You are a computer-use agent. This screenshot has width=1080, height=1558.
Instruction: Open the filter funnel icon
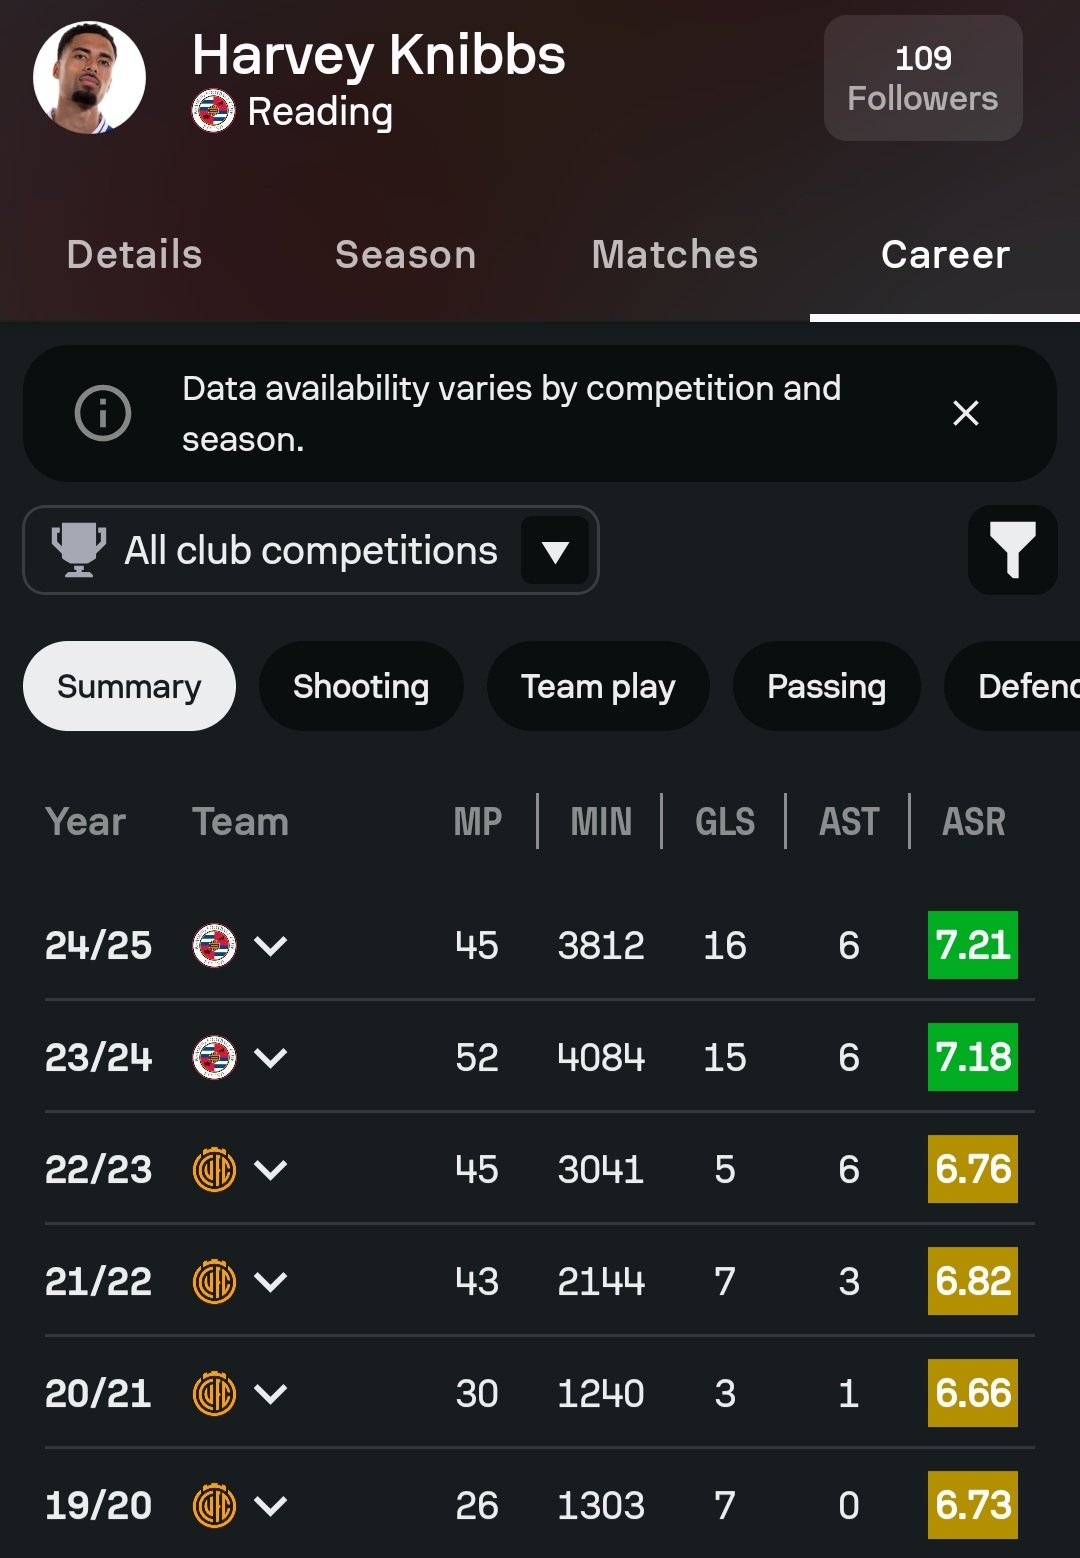1012,550
